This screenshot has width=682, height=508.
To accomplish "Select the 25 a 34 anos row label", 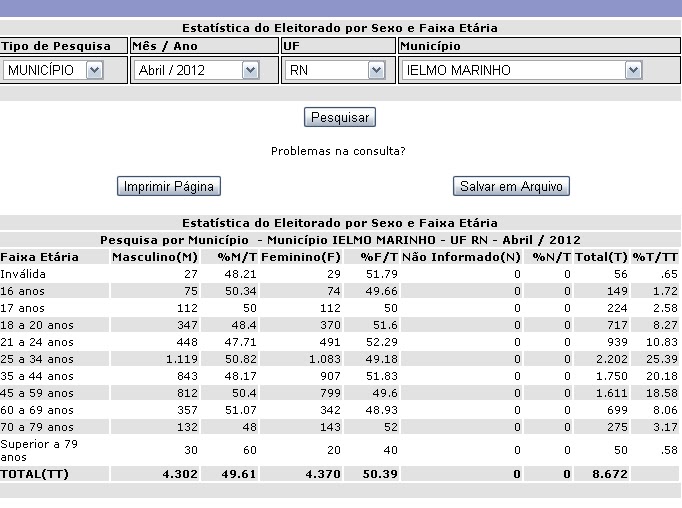I will coord(37,359).
